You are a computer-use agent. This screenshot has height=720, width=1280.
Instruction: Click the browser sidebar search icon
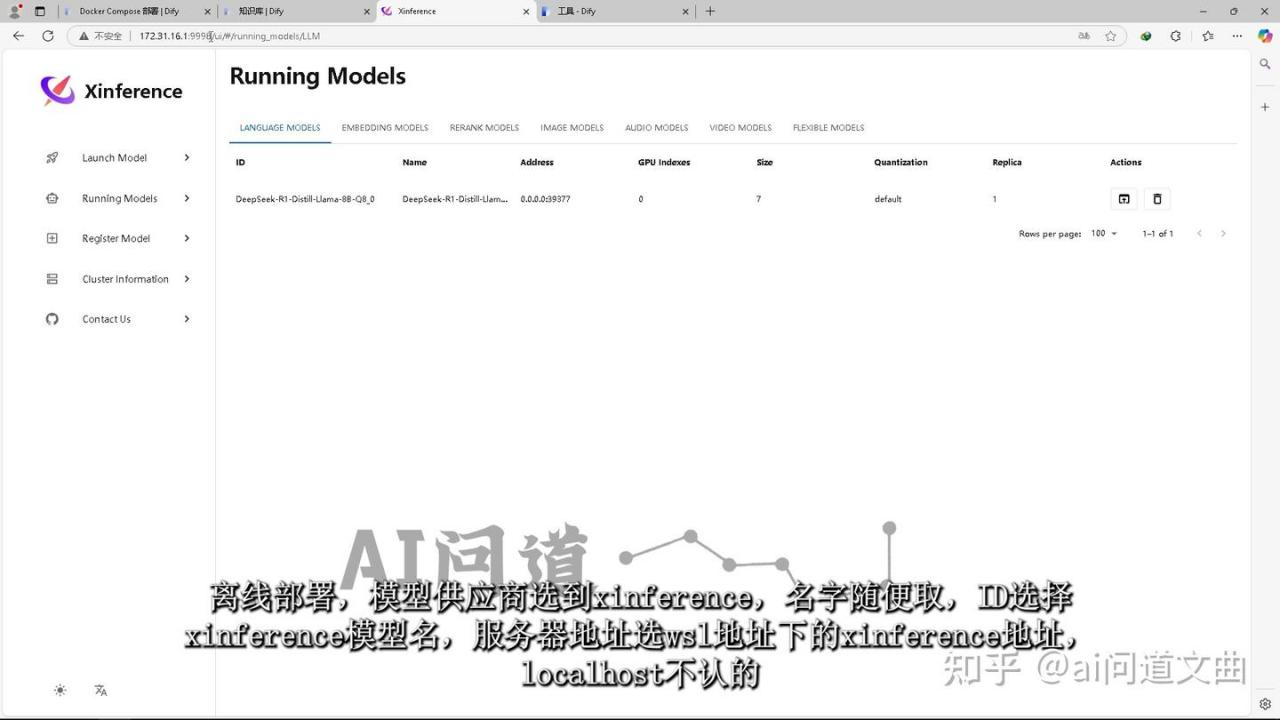(1265, 64)
